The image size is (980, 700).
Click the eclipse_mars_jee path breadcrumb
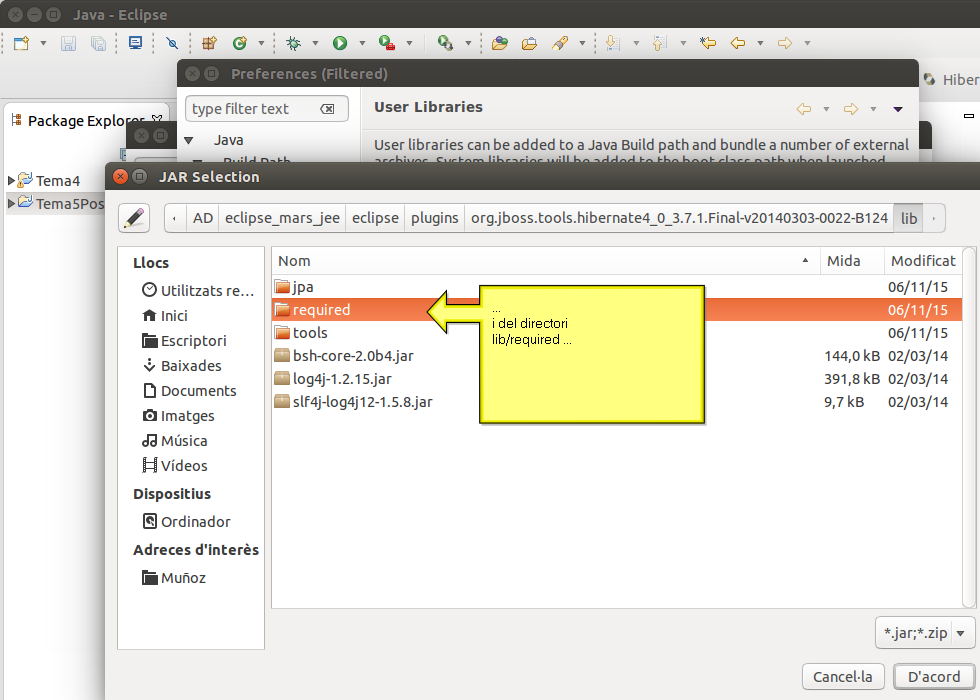(x=282, y=218)
